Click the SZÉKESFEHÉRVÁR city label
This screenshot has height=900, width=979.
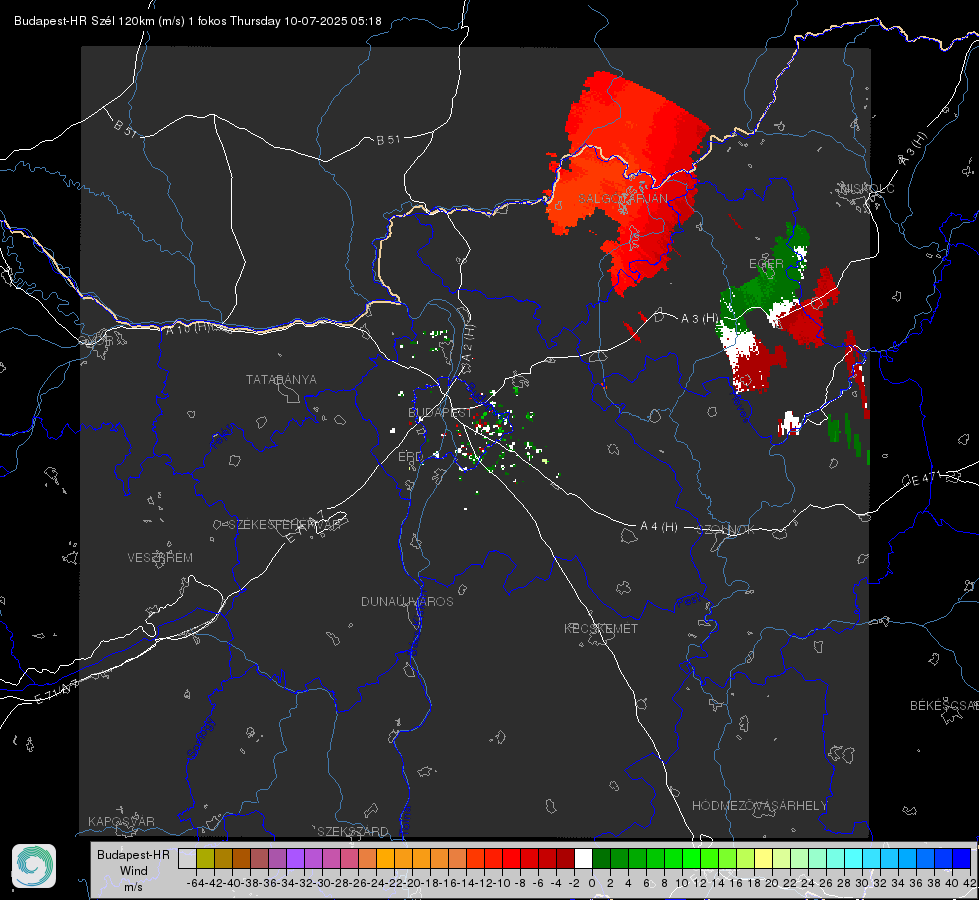[x=284, y=525]
